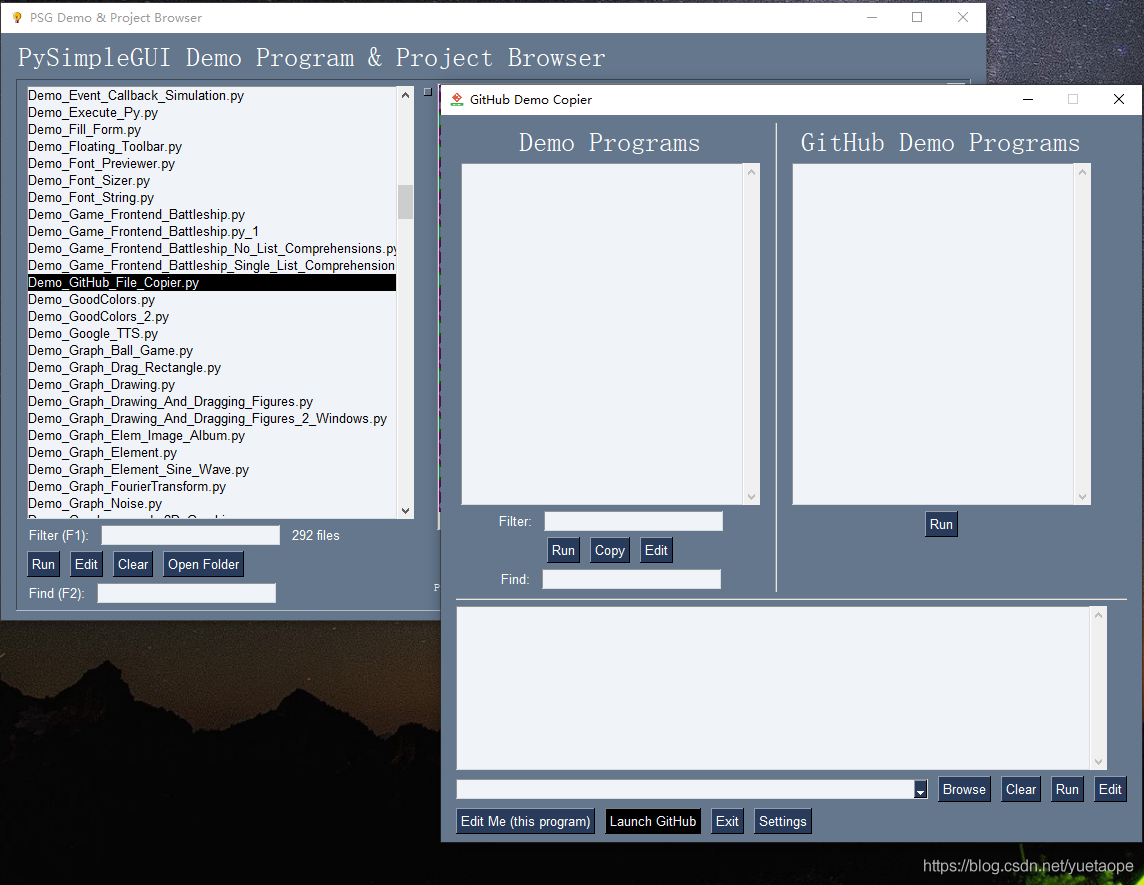Click Edit at bottom right of Copier
The width and height of the screenshot is (1144, 885).
(1110, 789)
